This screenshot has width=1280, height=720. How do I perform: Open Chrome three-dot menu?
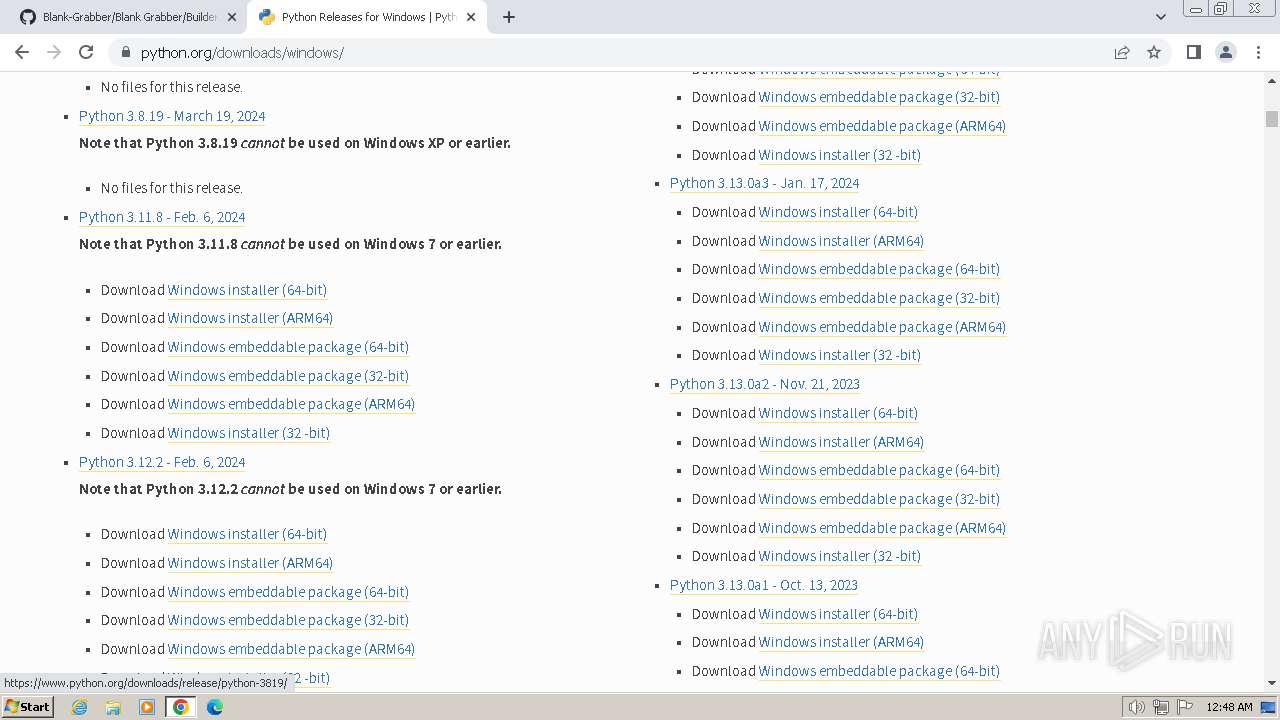[x=1258, y=52]
